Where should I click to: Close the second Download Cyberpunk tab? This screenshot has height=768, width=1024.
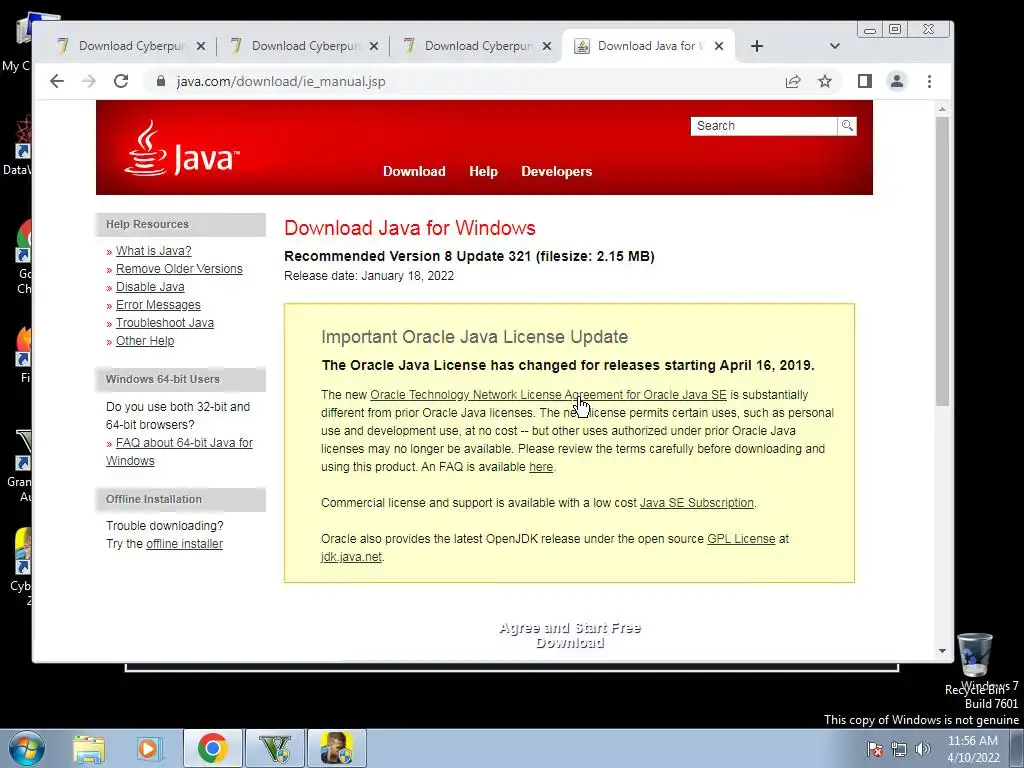(374, 46)
